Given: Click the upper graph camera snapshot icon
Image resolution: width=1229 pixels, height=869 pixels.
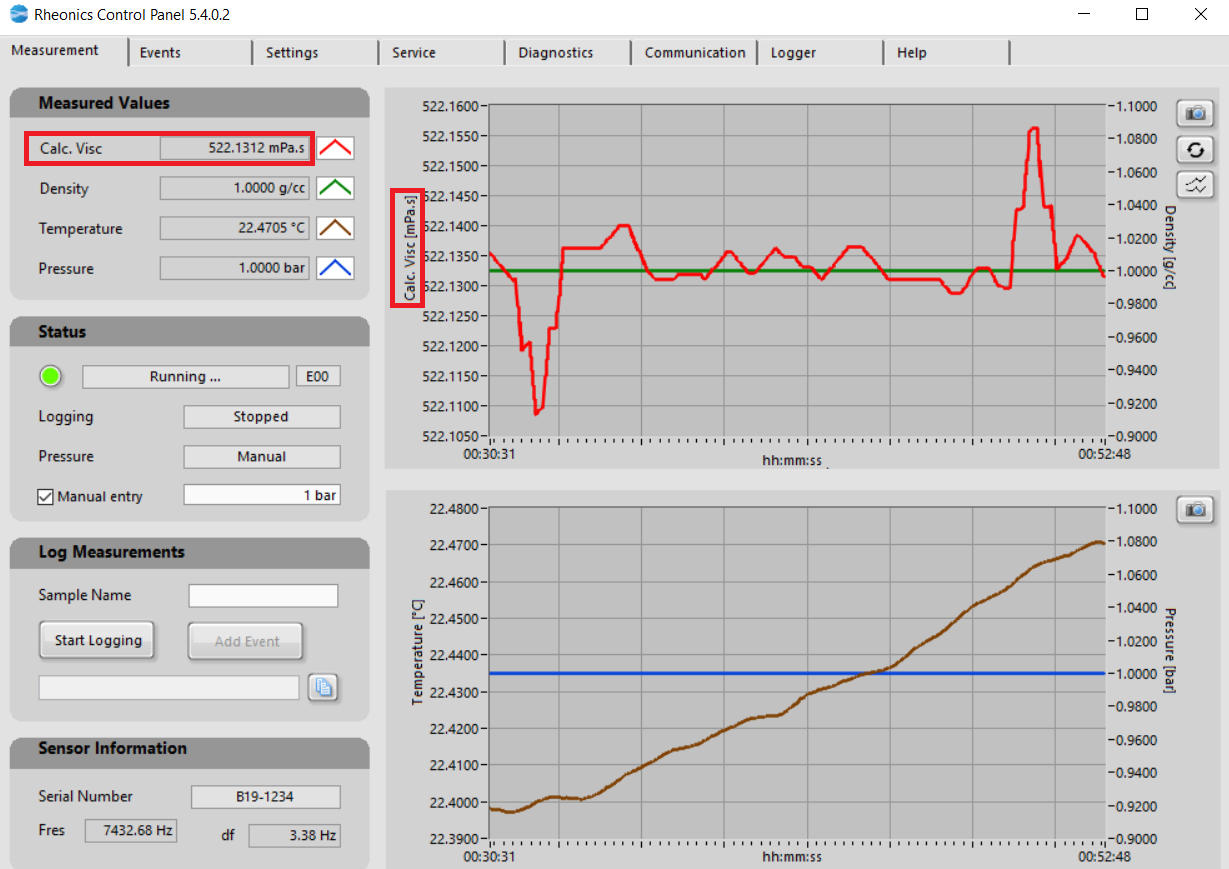Looking at the screenshot, I should pos(1195,113).
